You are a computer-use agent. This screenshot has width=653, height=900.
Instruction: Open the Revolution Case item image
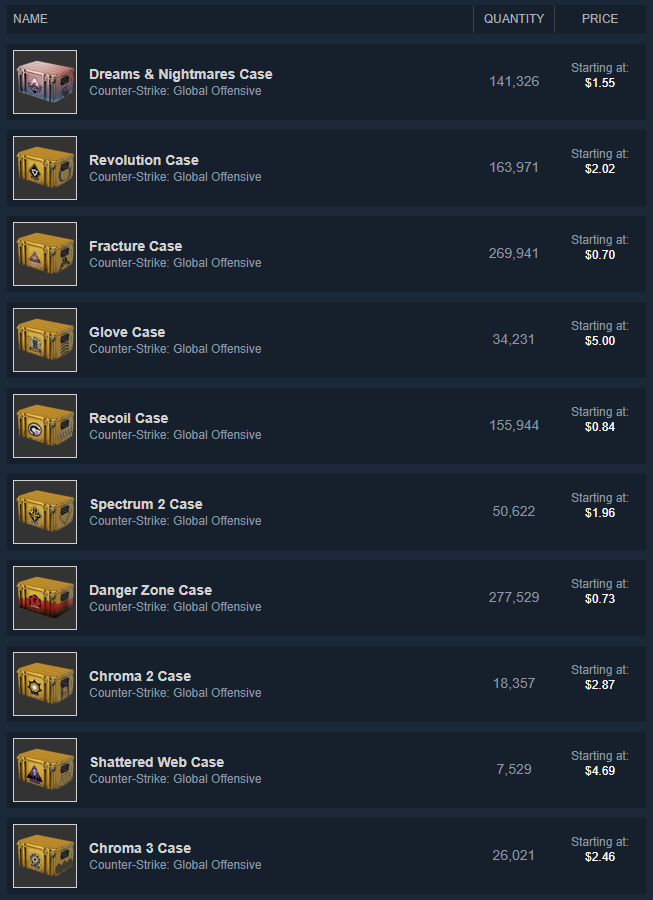(45, 168)
